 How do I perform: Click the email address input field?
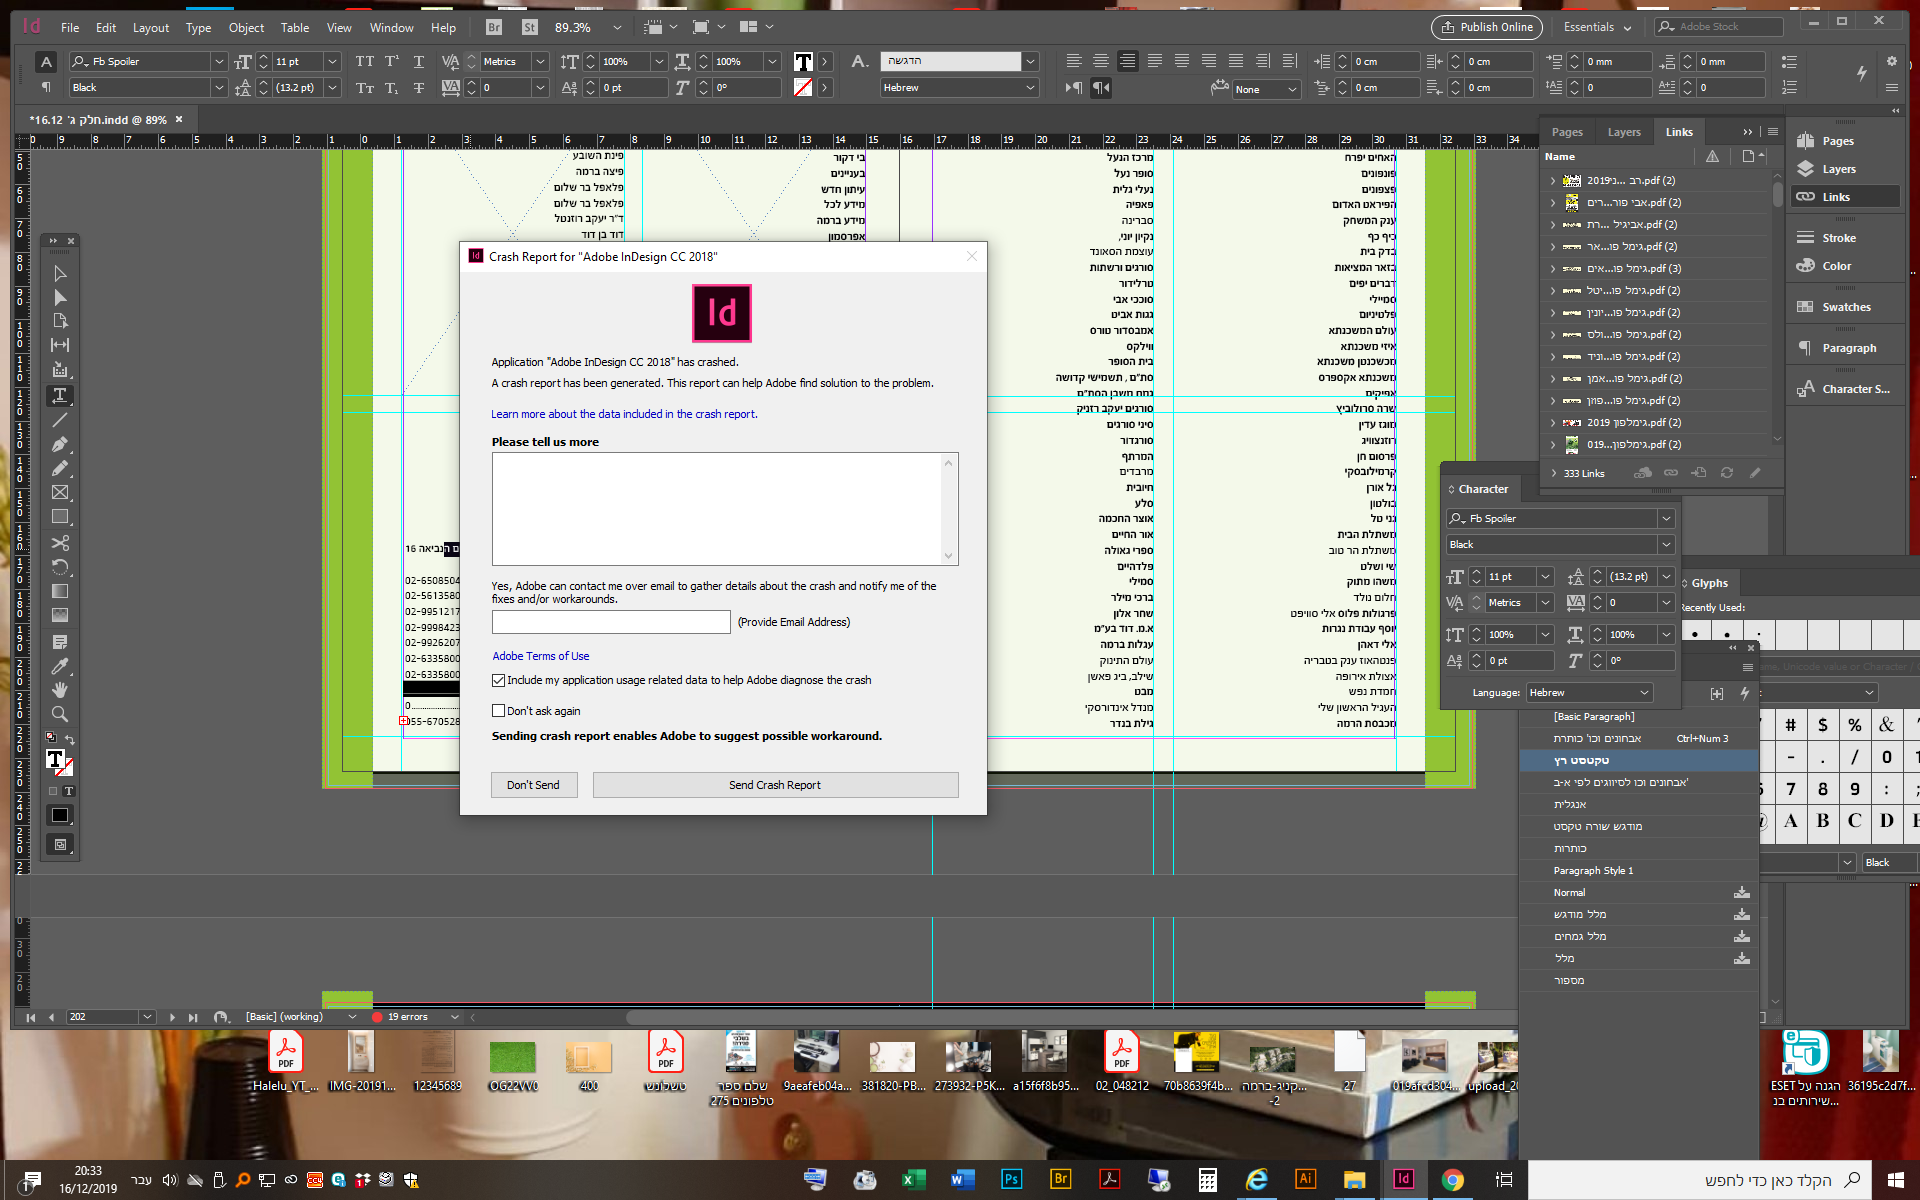coord(611,622)
